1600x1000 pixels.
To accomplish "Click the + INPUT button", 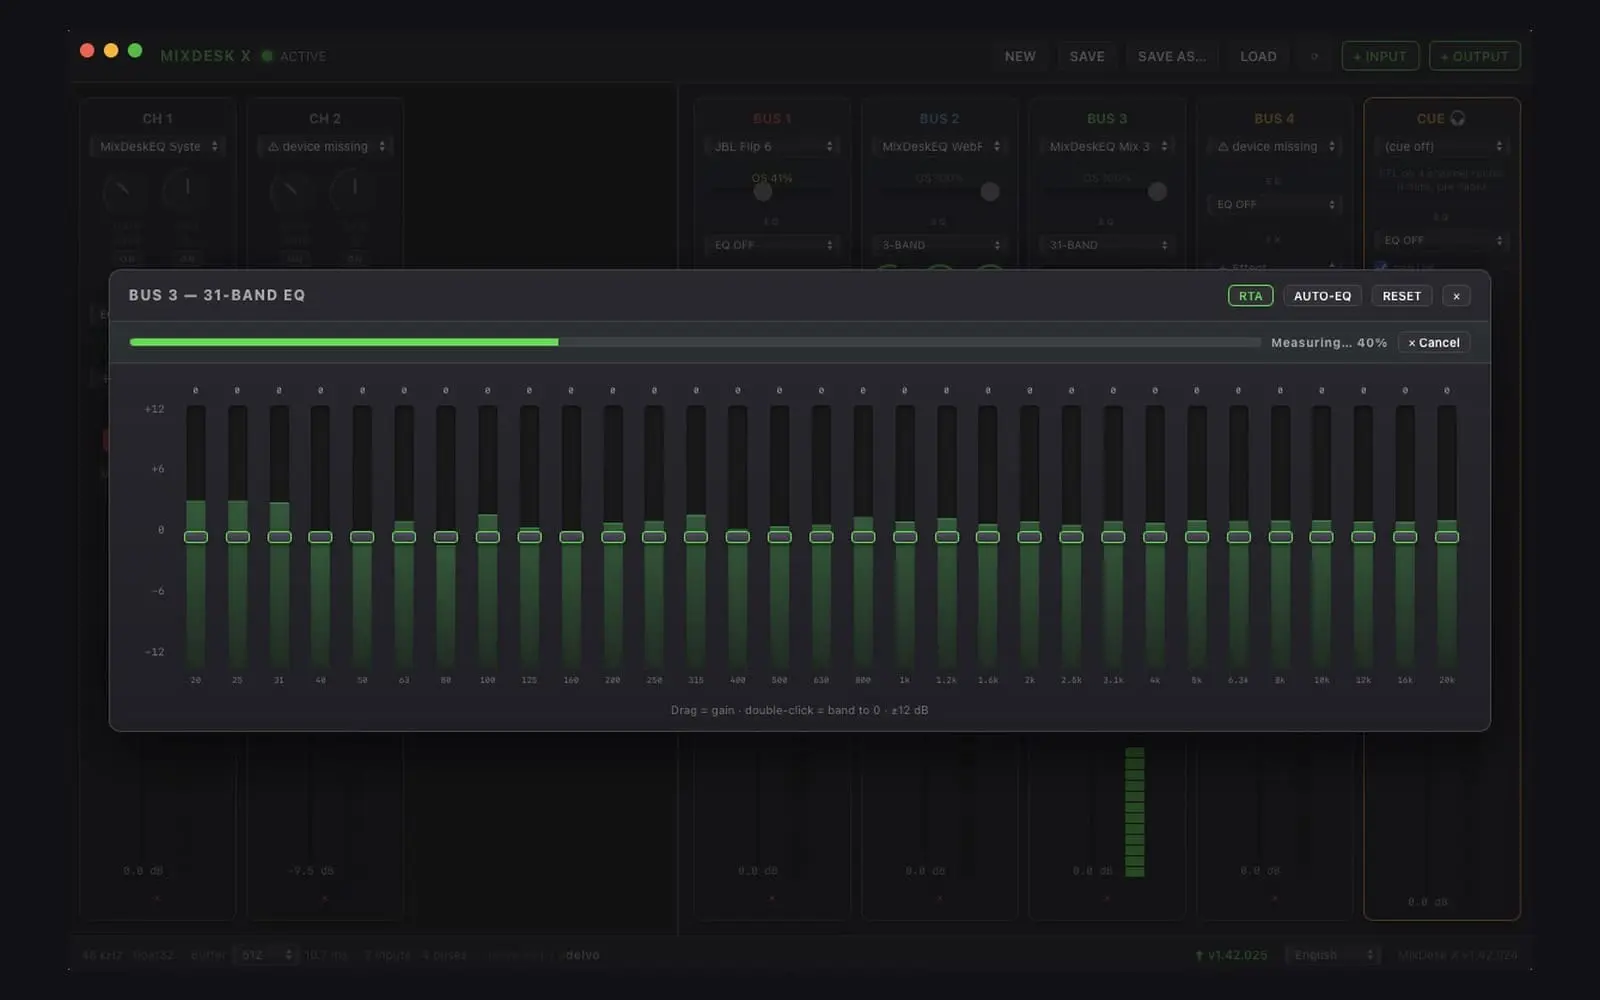I will [1379, 56].
